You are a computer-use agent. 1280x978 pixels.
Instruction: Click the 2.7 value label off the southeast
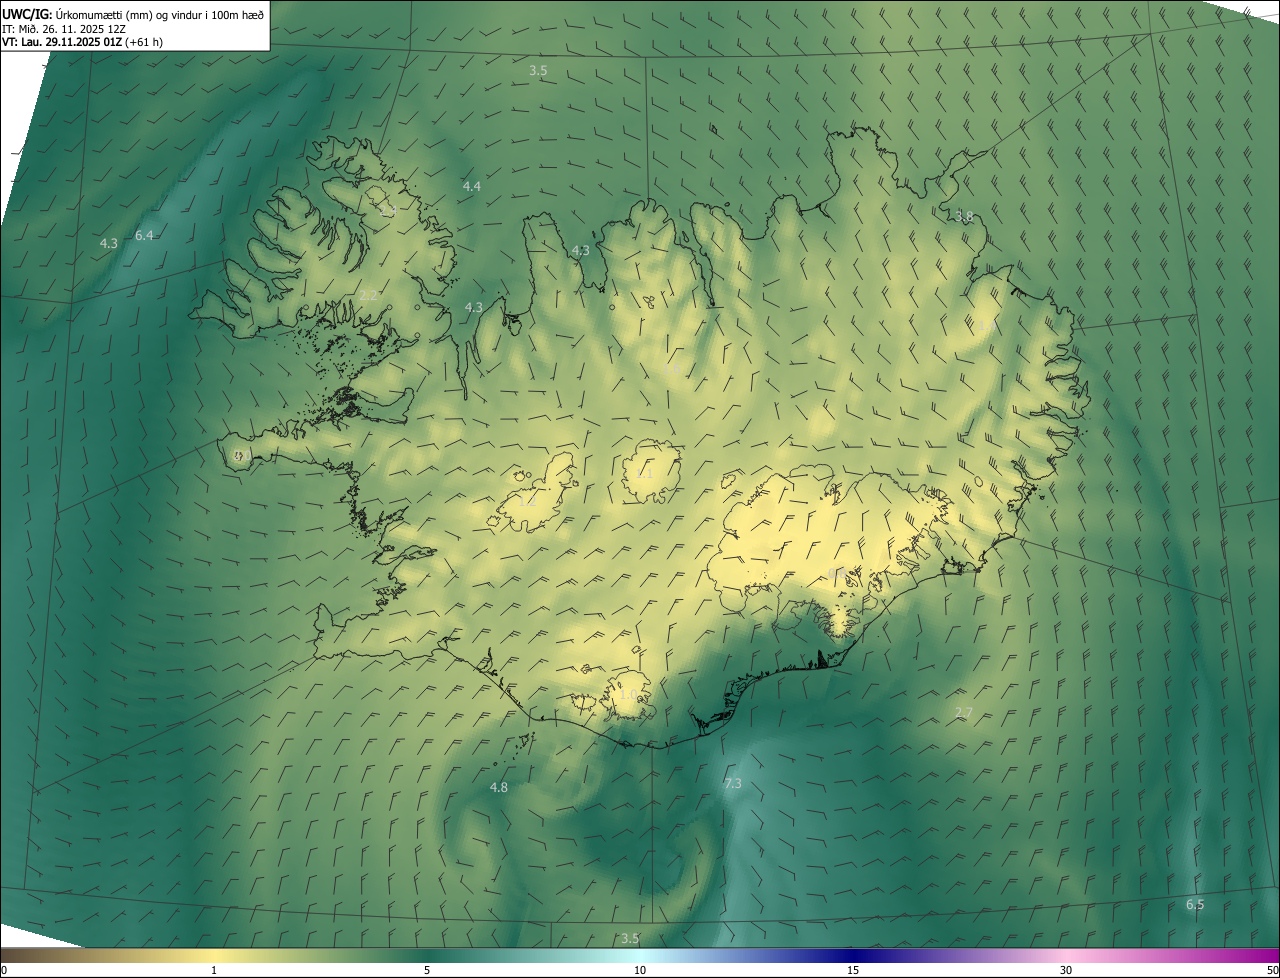point(964,712)
